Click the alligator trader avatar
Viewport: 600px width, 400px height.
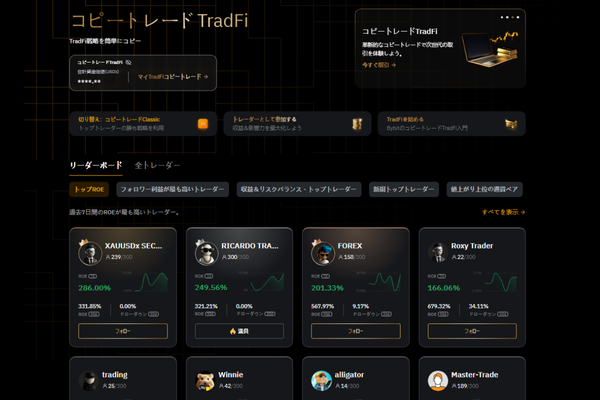tap(321, 380)
